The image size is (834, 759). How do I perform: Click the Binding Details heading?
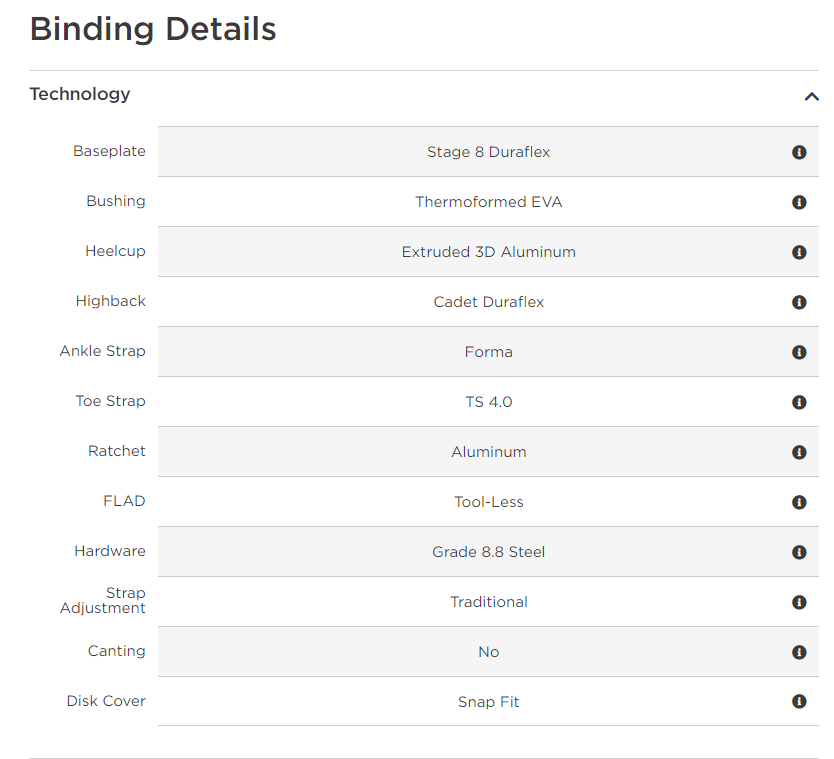click(x=153, y=29)
